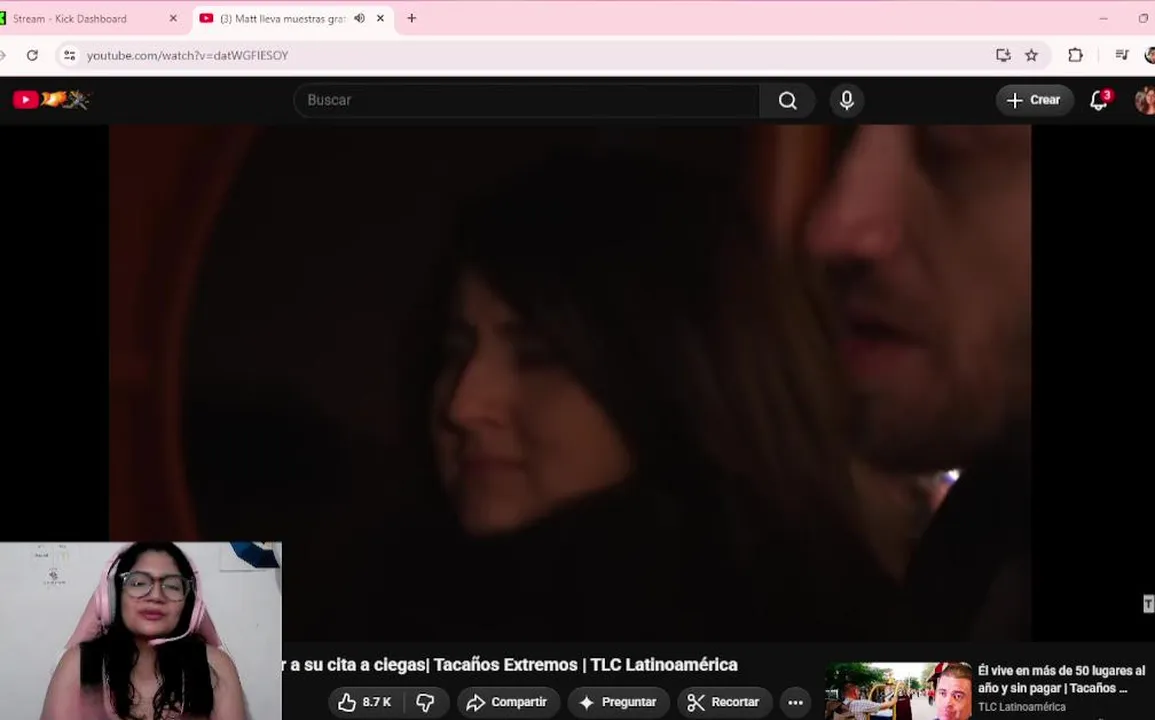Image resolution: width=1155 pixels, height=720 pixels.
Task: Open media control icon in toolbar
Action: tap(1122, 55)
